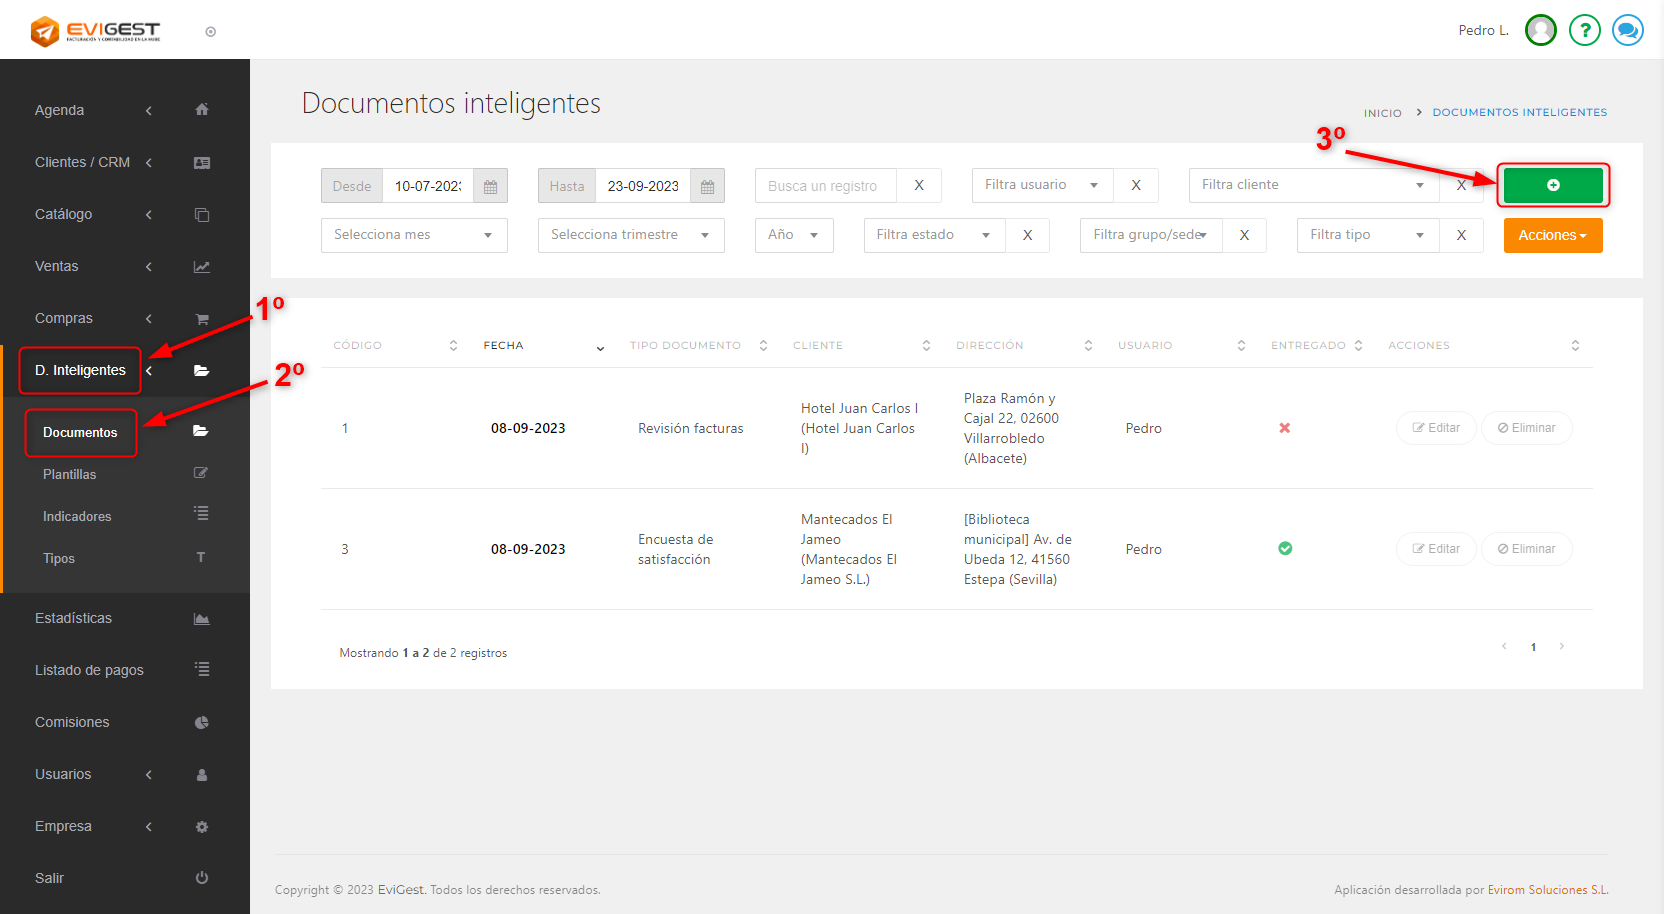Click the user profile avatar icon
The height and width of the screenshot is (914, 1664).
click(1540, 31)
